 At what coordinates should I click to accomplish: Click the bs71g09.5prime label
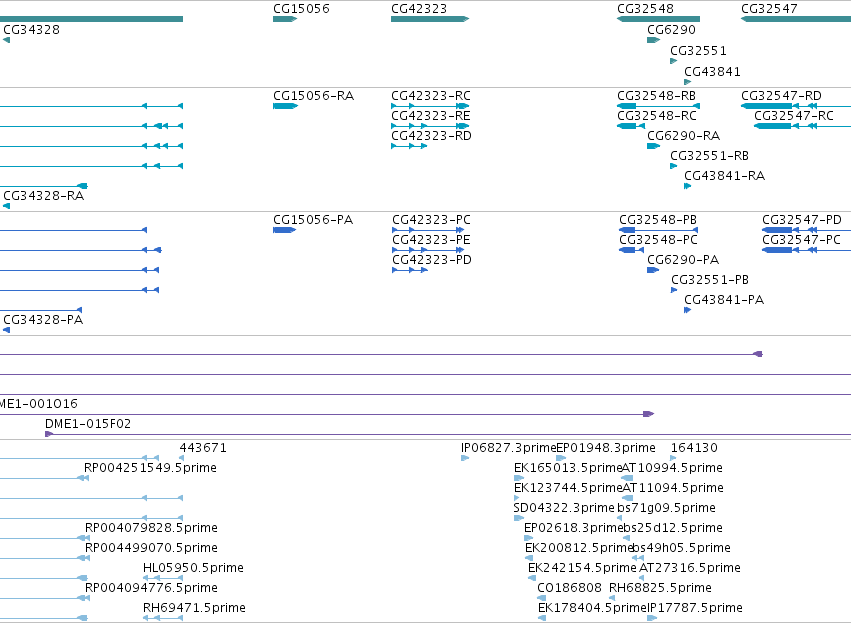click(x=666, y=508)
